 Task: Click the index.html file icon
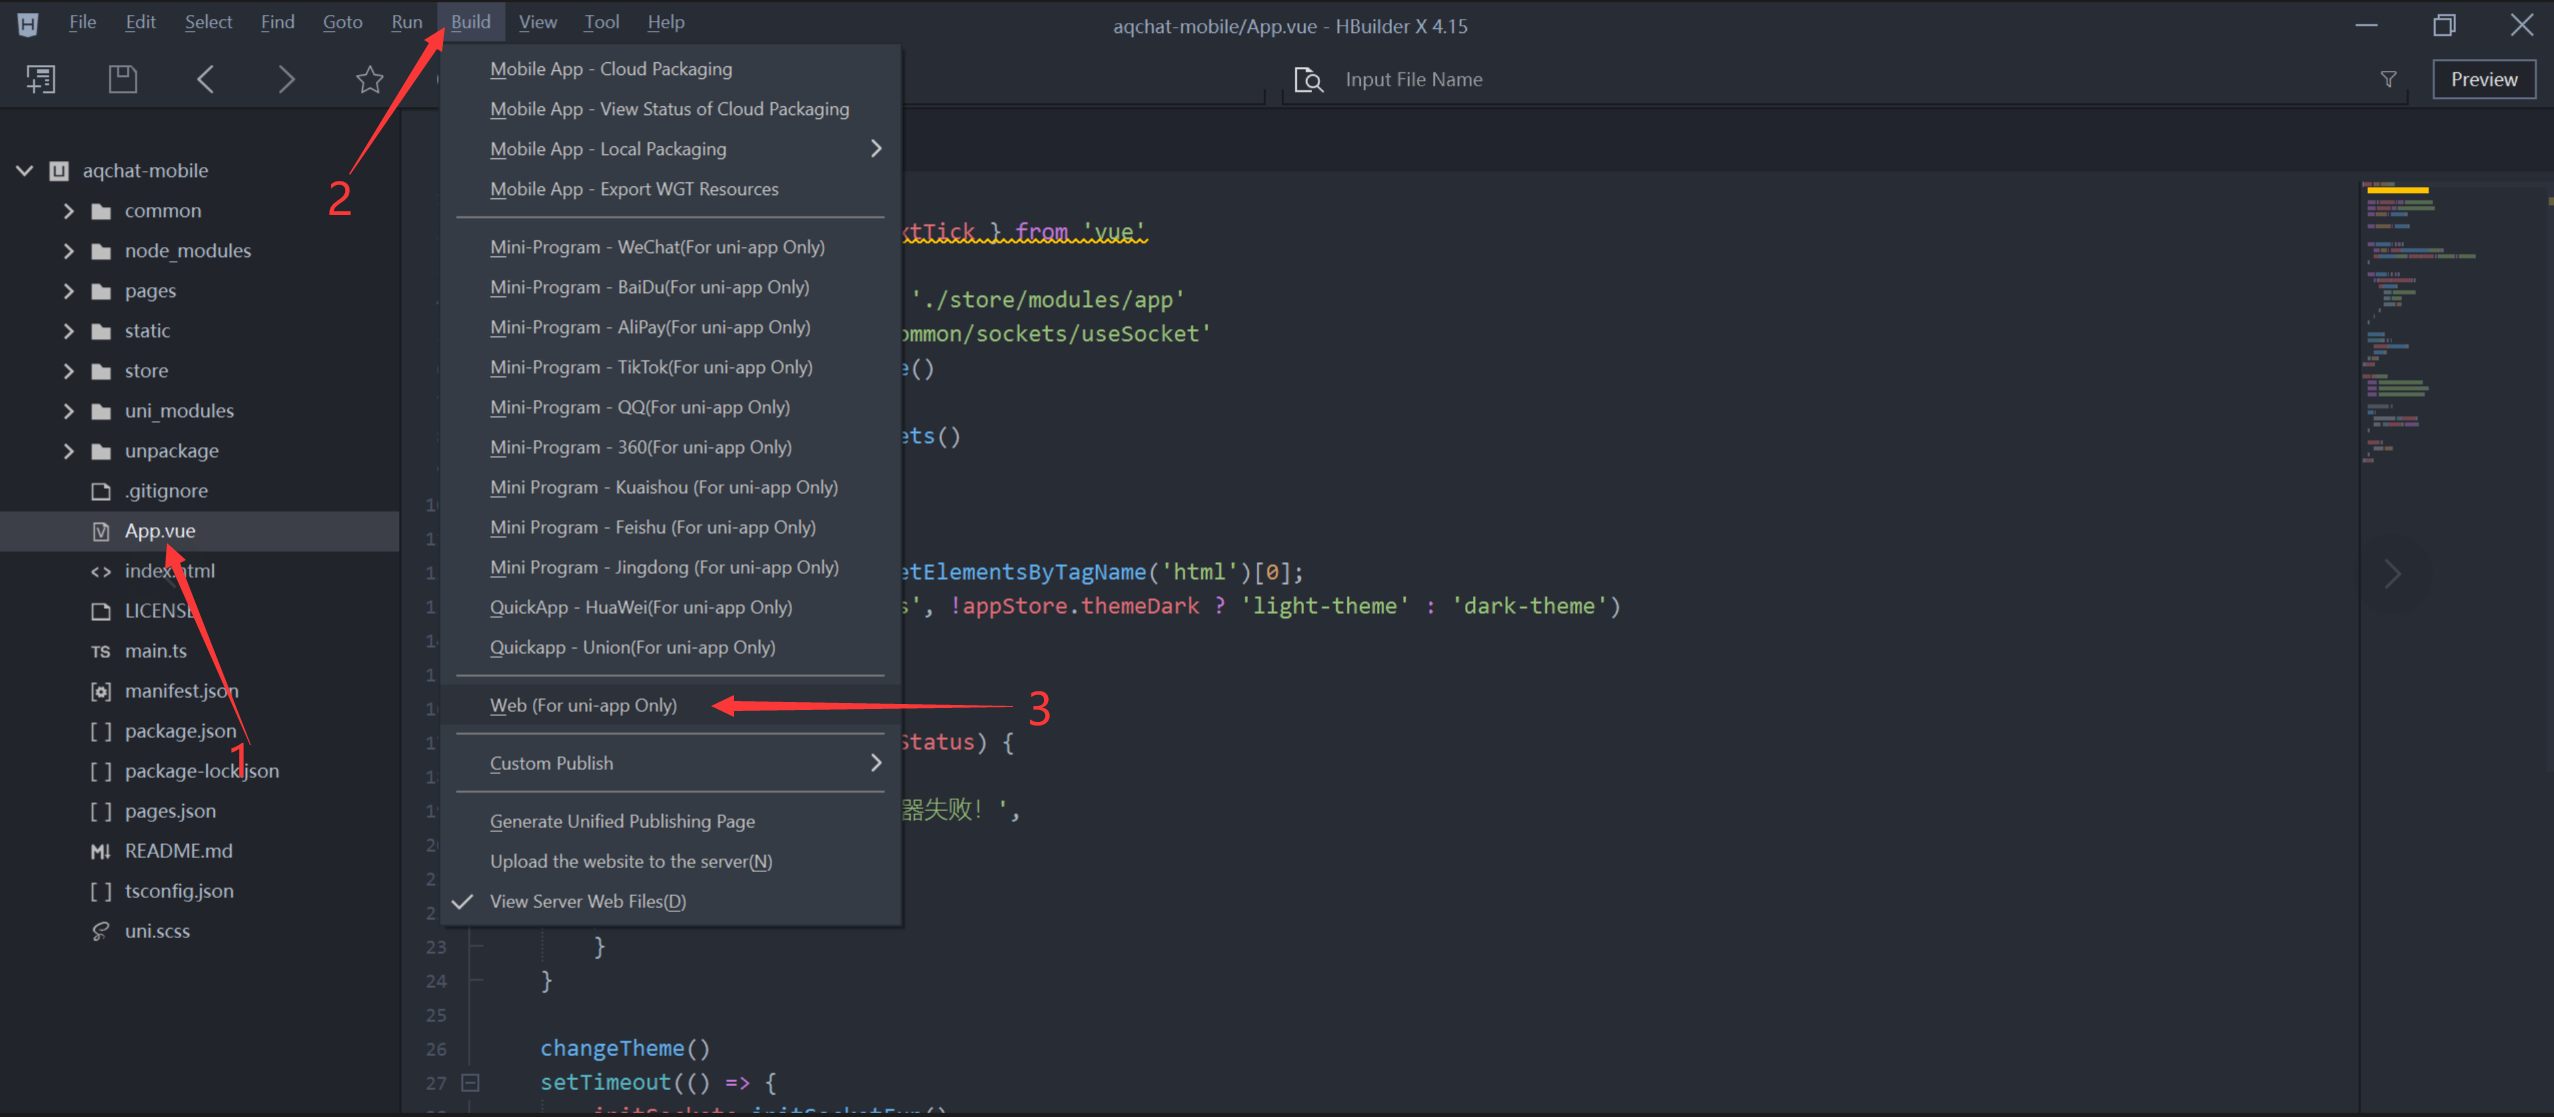[100, 571]
